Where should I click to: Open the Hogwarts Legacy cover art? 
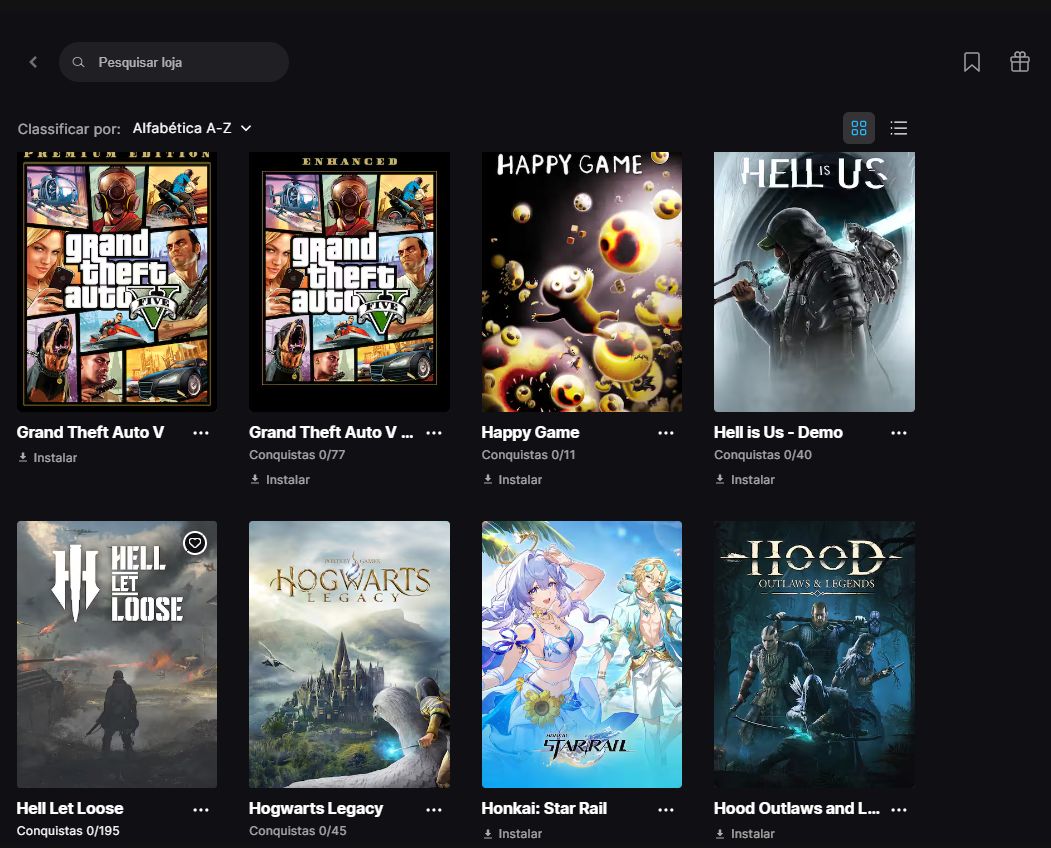349,654
